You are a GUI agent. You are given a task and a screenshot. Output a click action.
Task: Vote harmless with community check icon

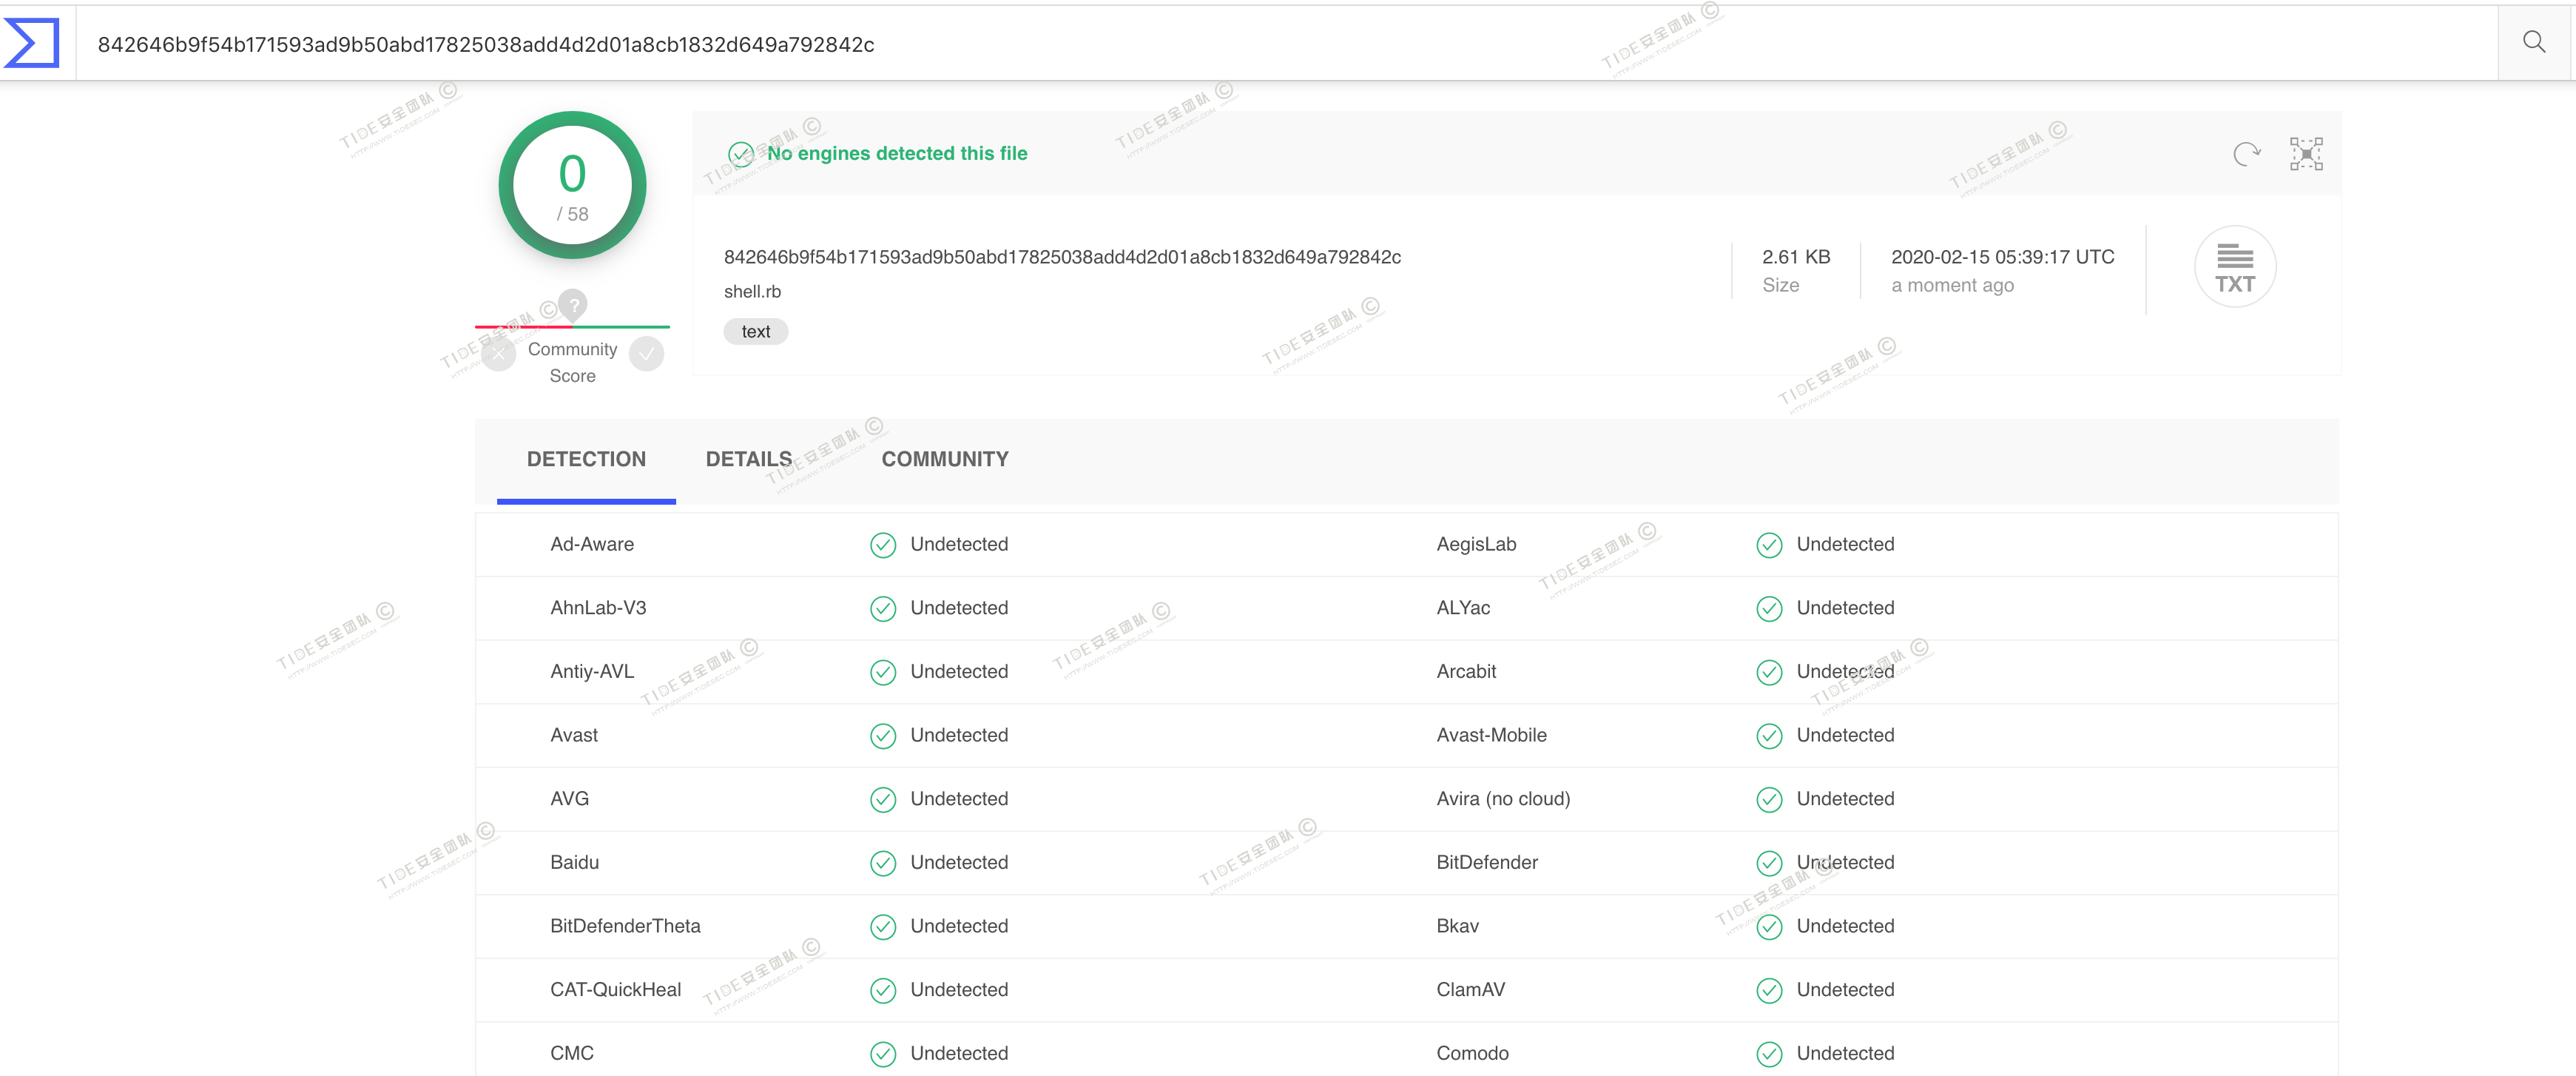647,354
